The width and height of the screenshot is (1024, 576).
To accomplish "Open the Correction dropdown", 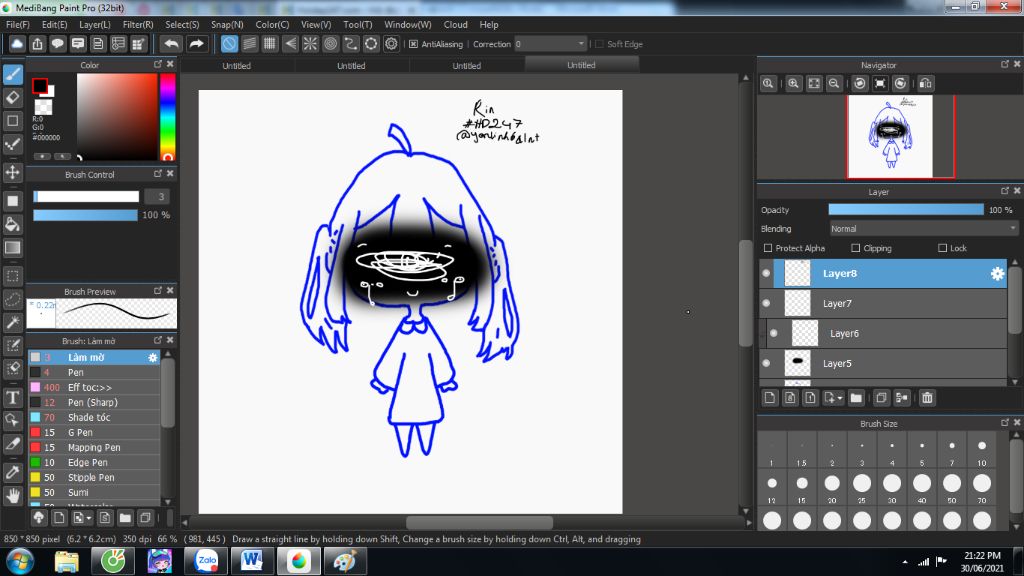I will click(551, 44).
